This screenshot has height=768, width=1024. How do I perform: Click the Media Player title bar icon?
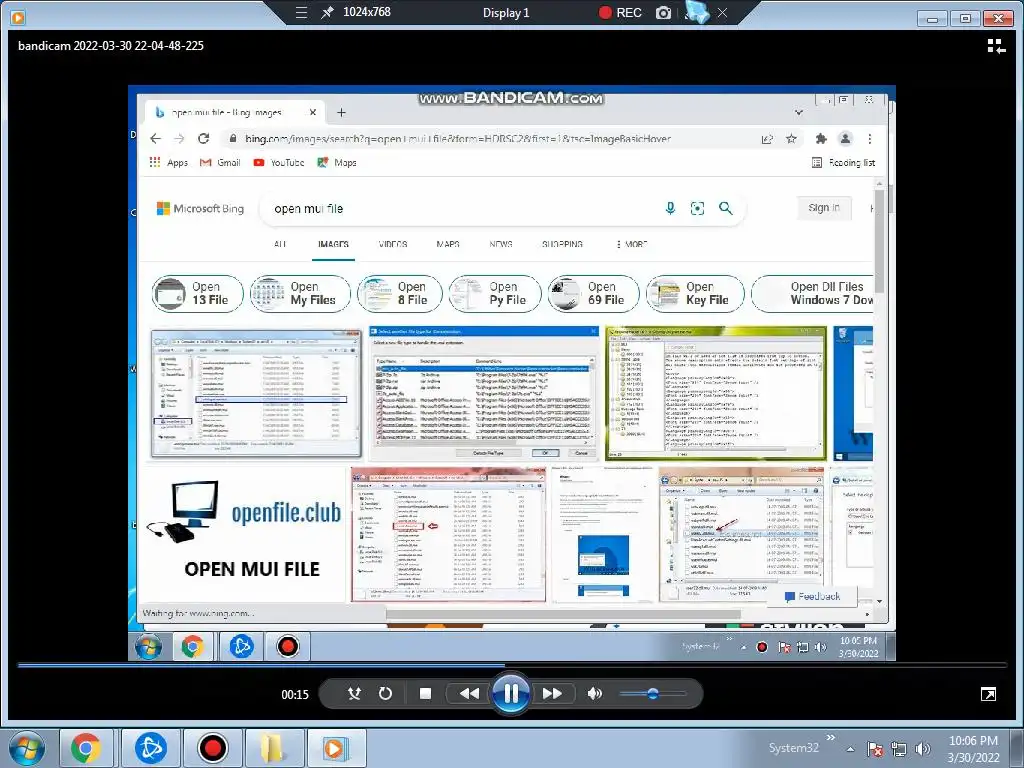18,17
